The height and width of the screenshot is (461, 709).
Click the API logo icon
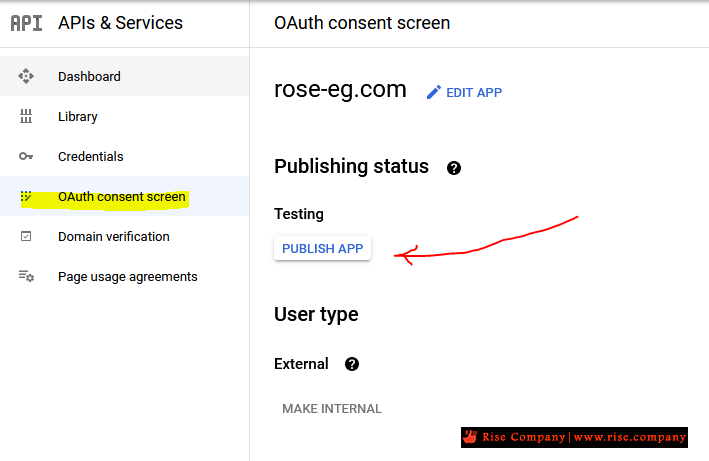click(26, 23)
